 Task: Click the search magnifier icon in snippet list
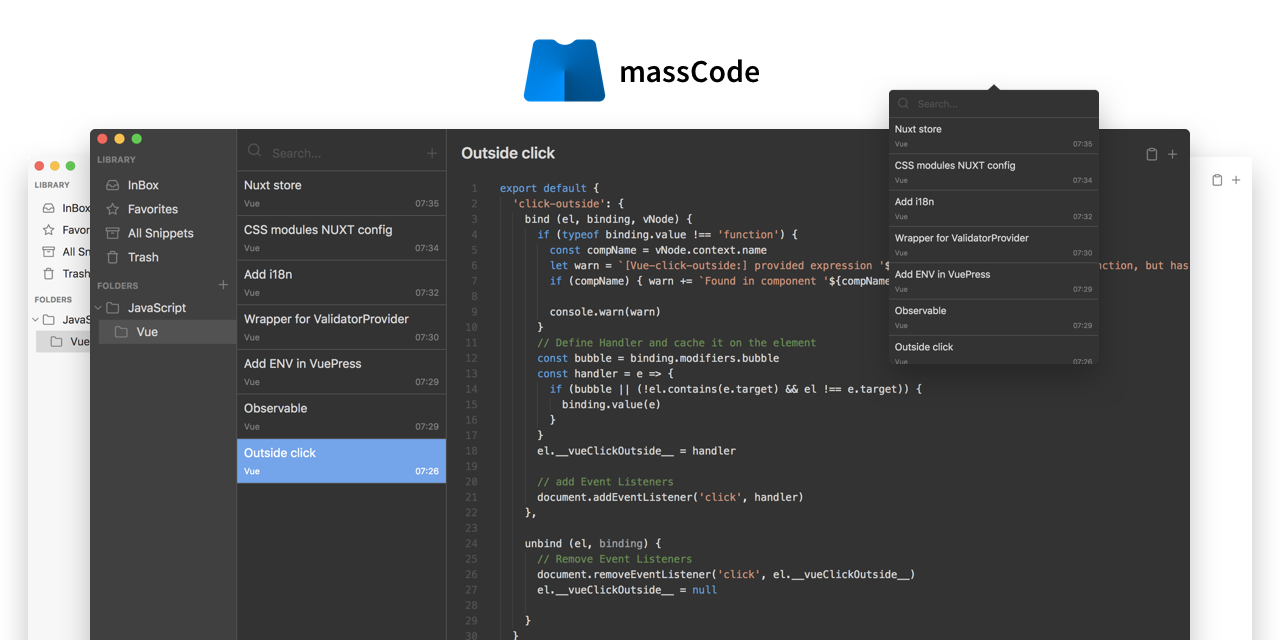coord(254,151)
